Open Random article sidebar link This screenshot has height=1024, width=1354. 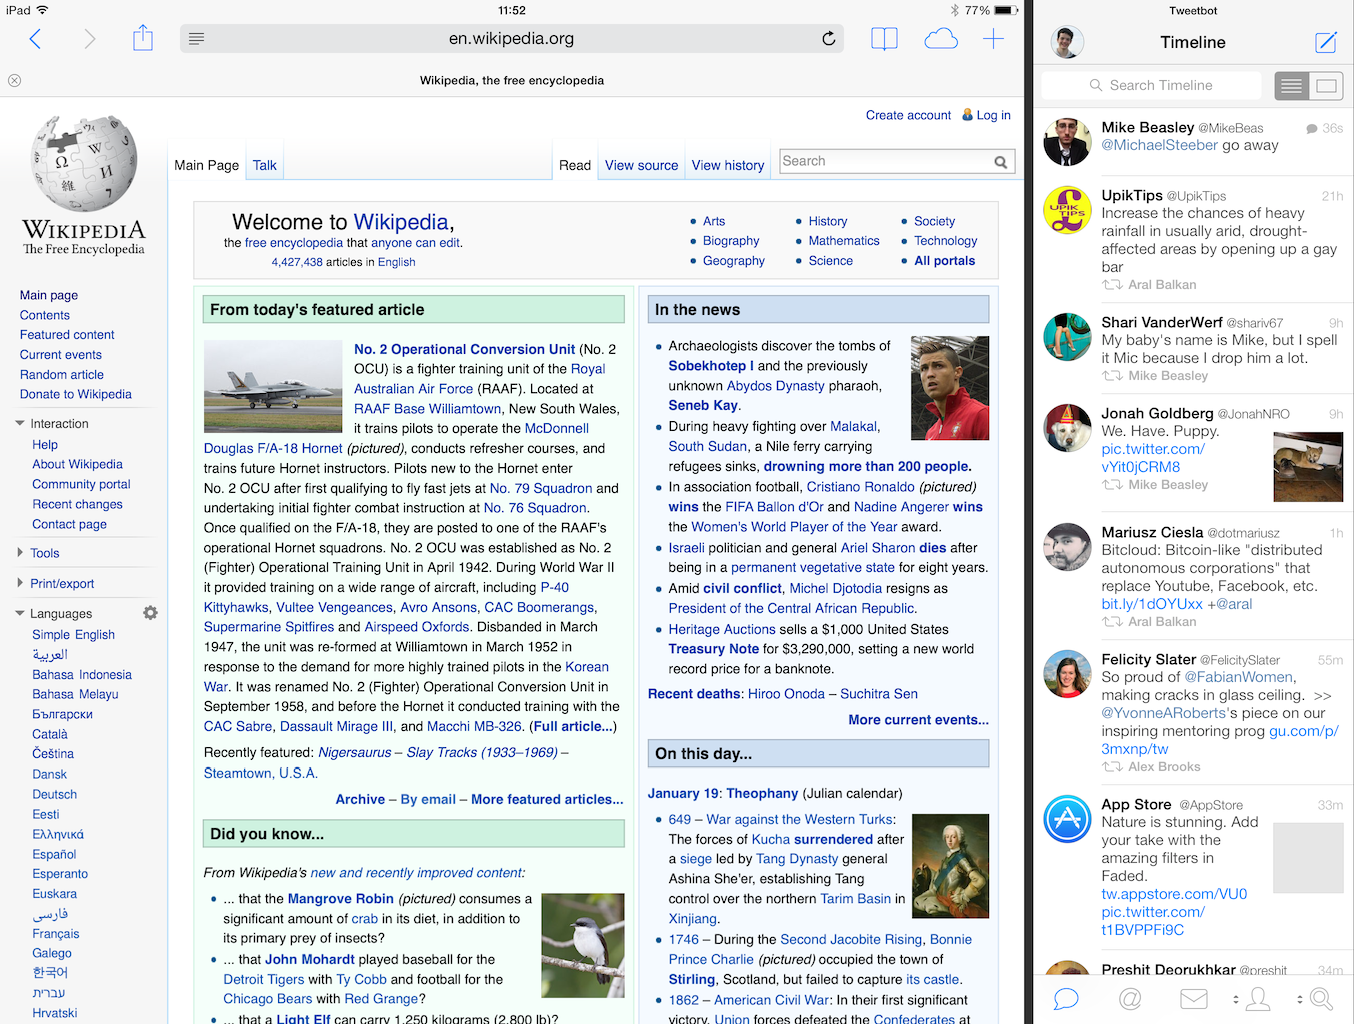[62, 374]
